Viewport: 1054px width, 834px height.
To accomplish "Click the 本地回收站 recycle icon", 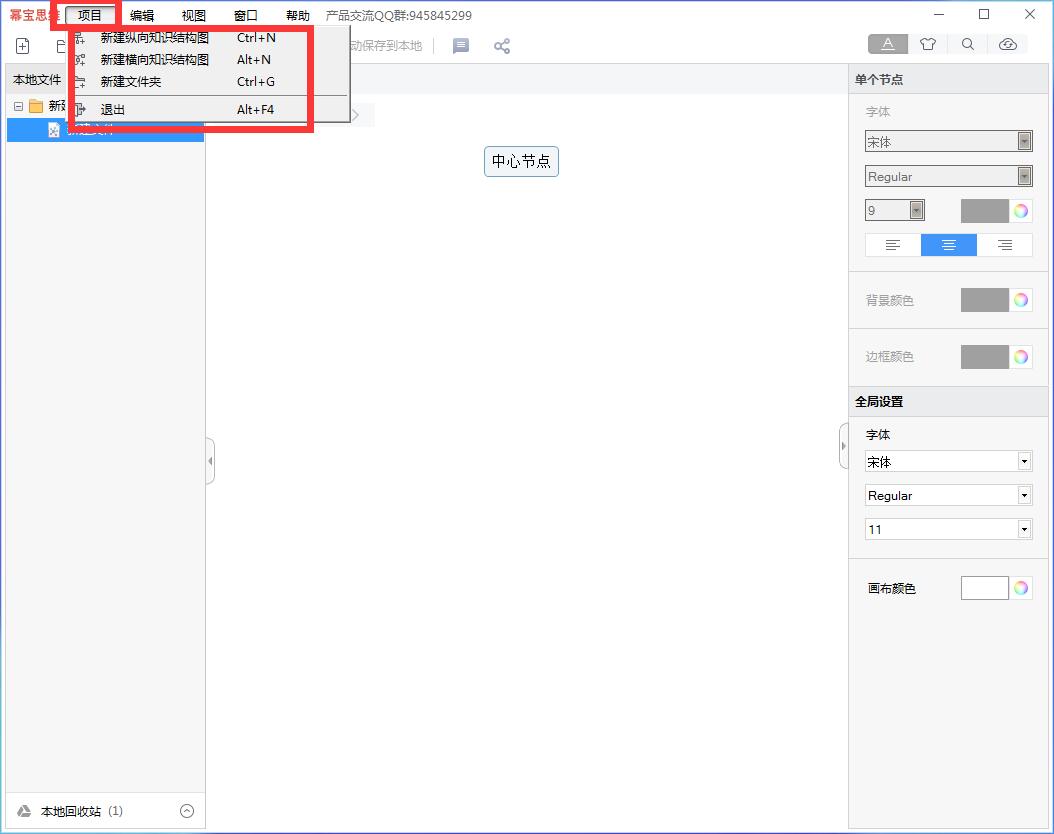I will [x=25, y=811].
